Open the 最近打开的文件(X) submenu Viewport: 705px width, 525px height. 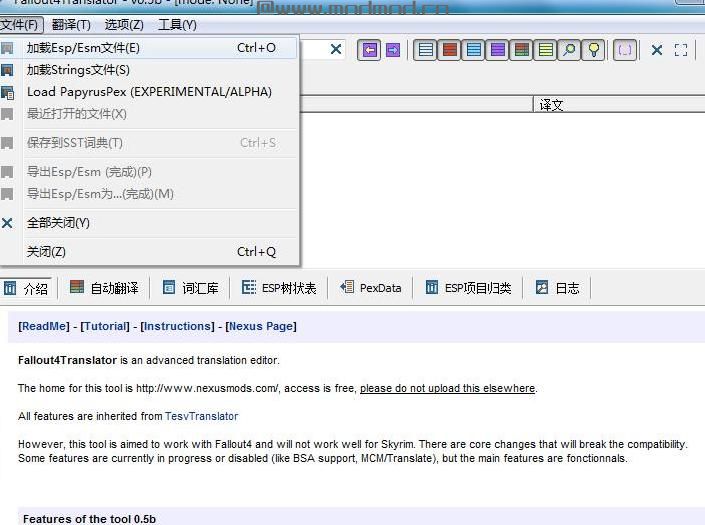coord(148,114)
